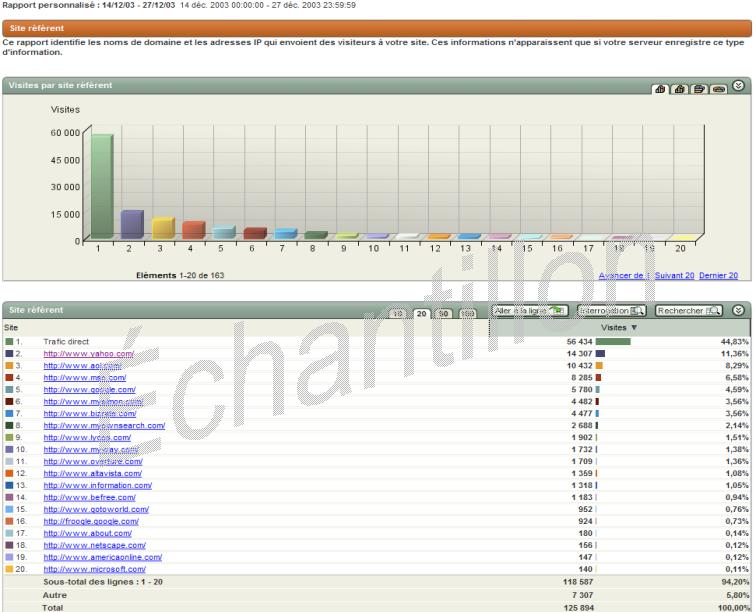This screenshot has height=612, width=756.
Task: Select the first 3D bar chart type icon
Action: [x=662, y=87]
